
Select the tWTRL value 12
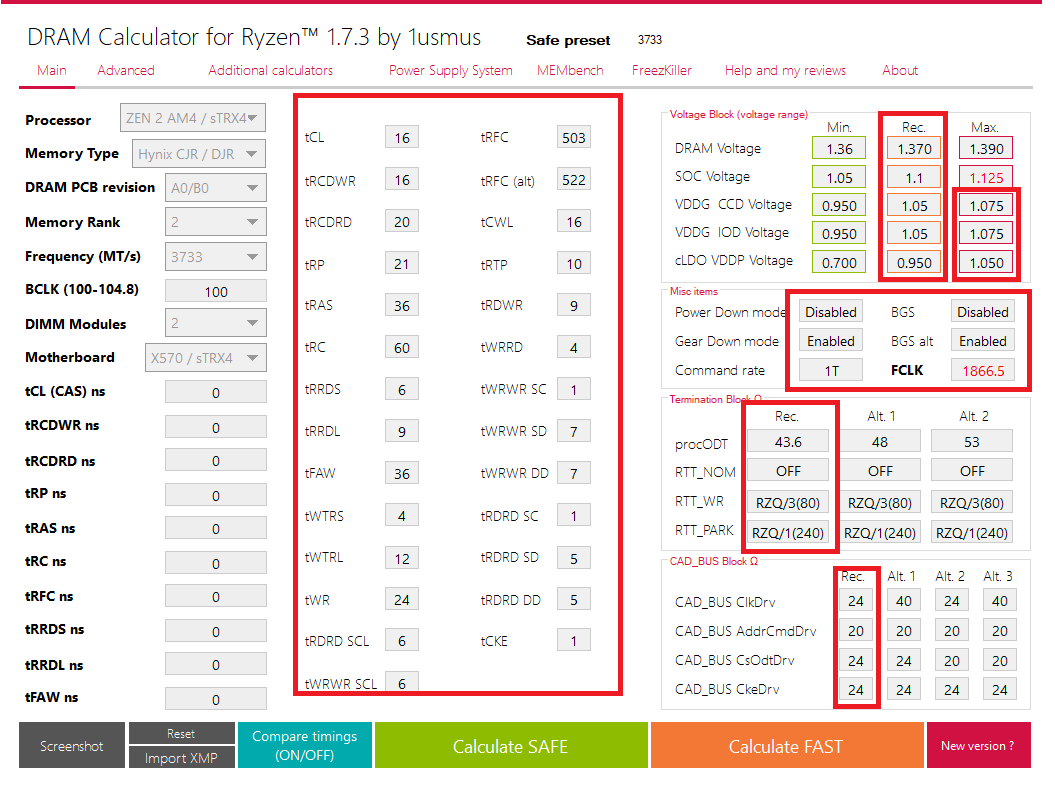[x=402, y=558]
